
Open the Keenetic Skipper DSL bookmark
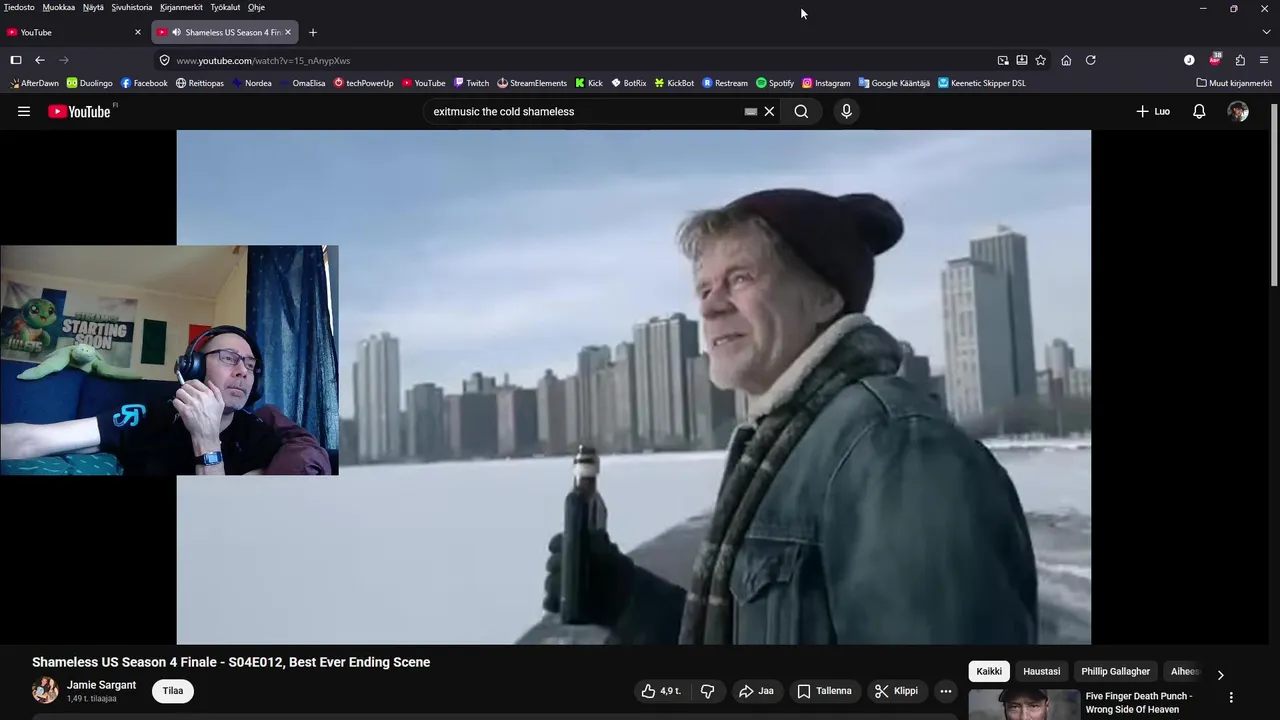coord(982,83)
